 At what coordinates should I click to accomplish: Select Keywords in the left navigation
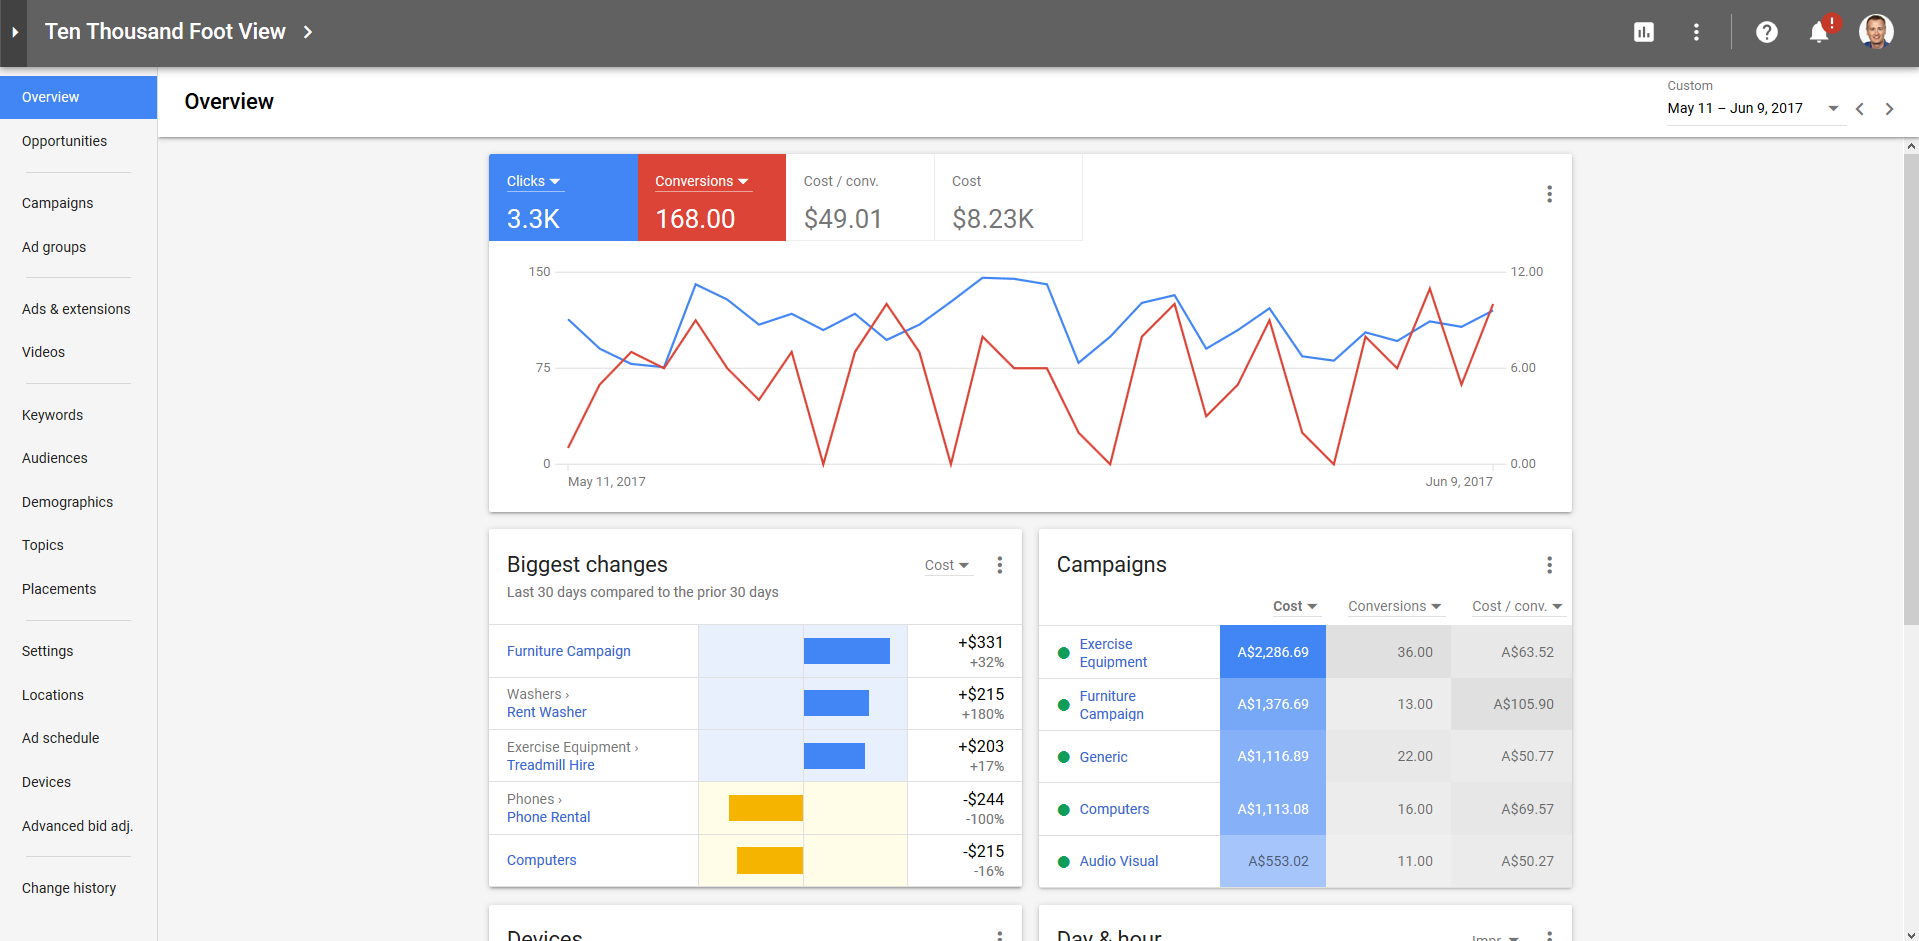click(x=52, y=415)
